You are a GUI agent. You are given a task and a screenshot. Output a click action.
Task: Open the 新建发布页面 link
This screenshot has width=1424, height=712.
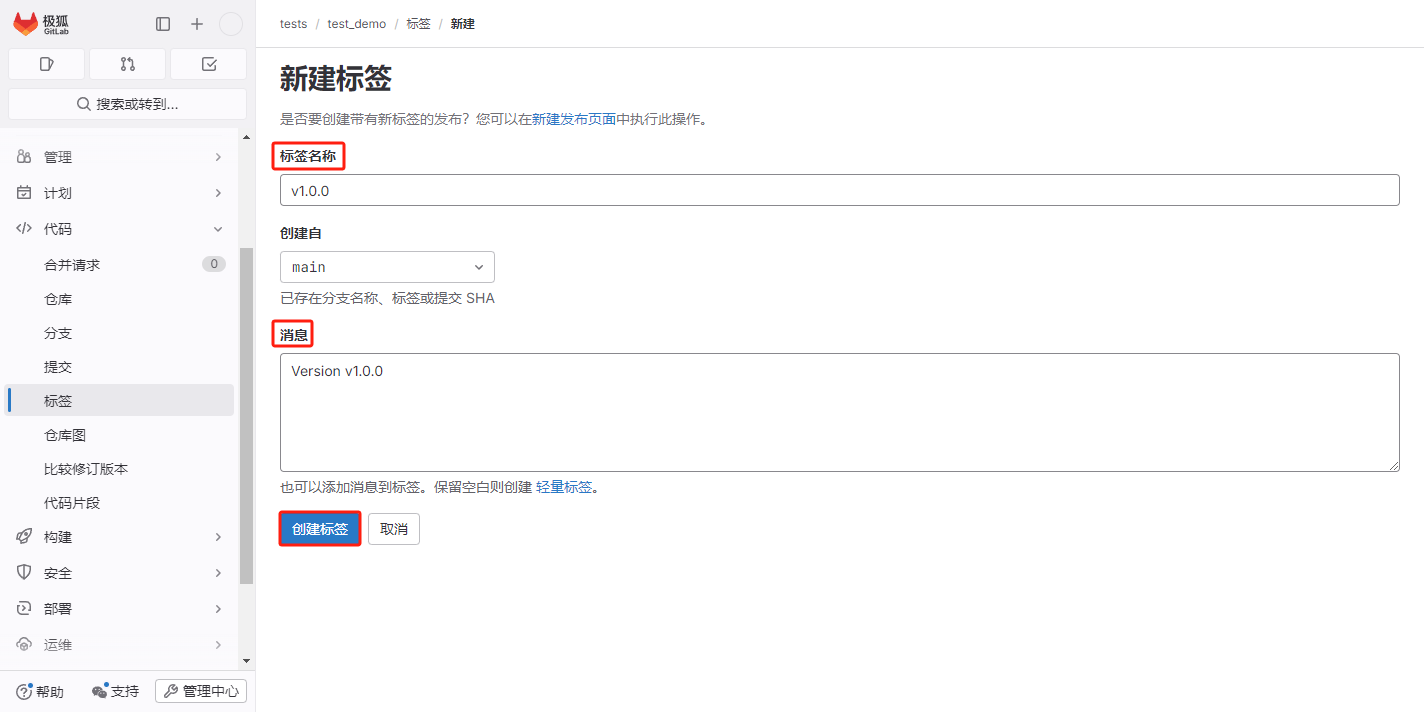(573, 119)
